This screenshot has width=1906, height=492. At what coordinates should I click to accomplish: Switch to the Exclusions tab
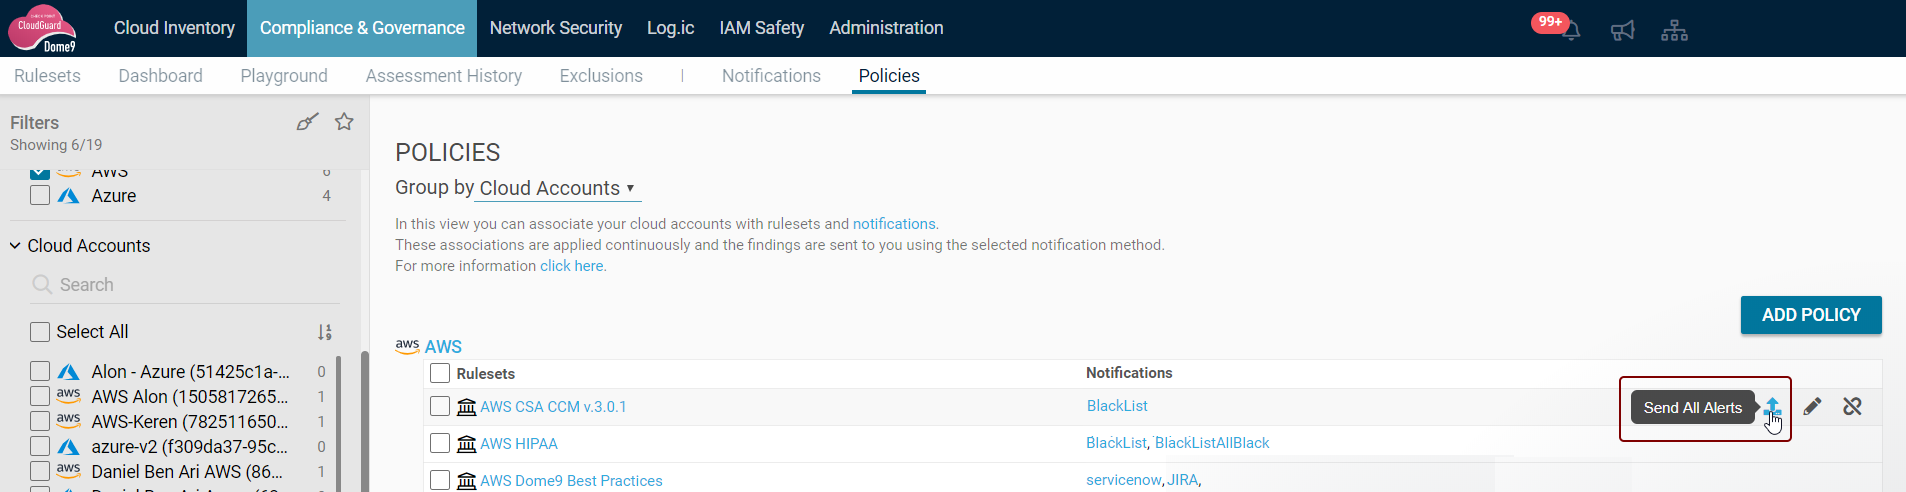(601, 76)
